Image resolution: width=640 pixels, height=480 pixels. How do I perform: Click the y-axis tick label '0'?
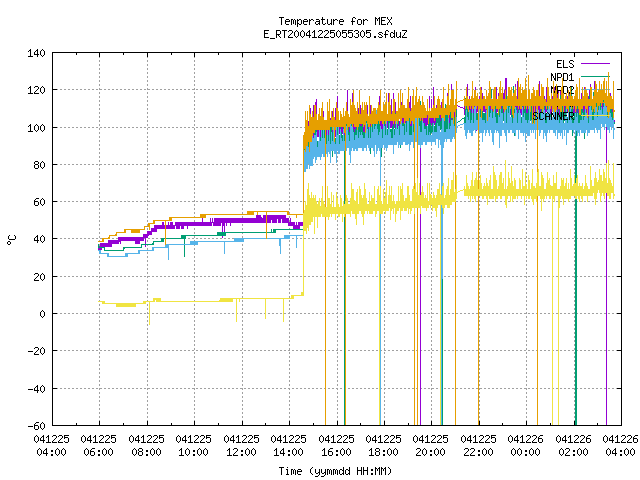[x=42, y=314]
